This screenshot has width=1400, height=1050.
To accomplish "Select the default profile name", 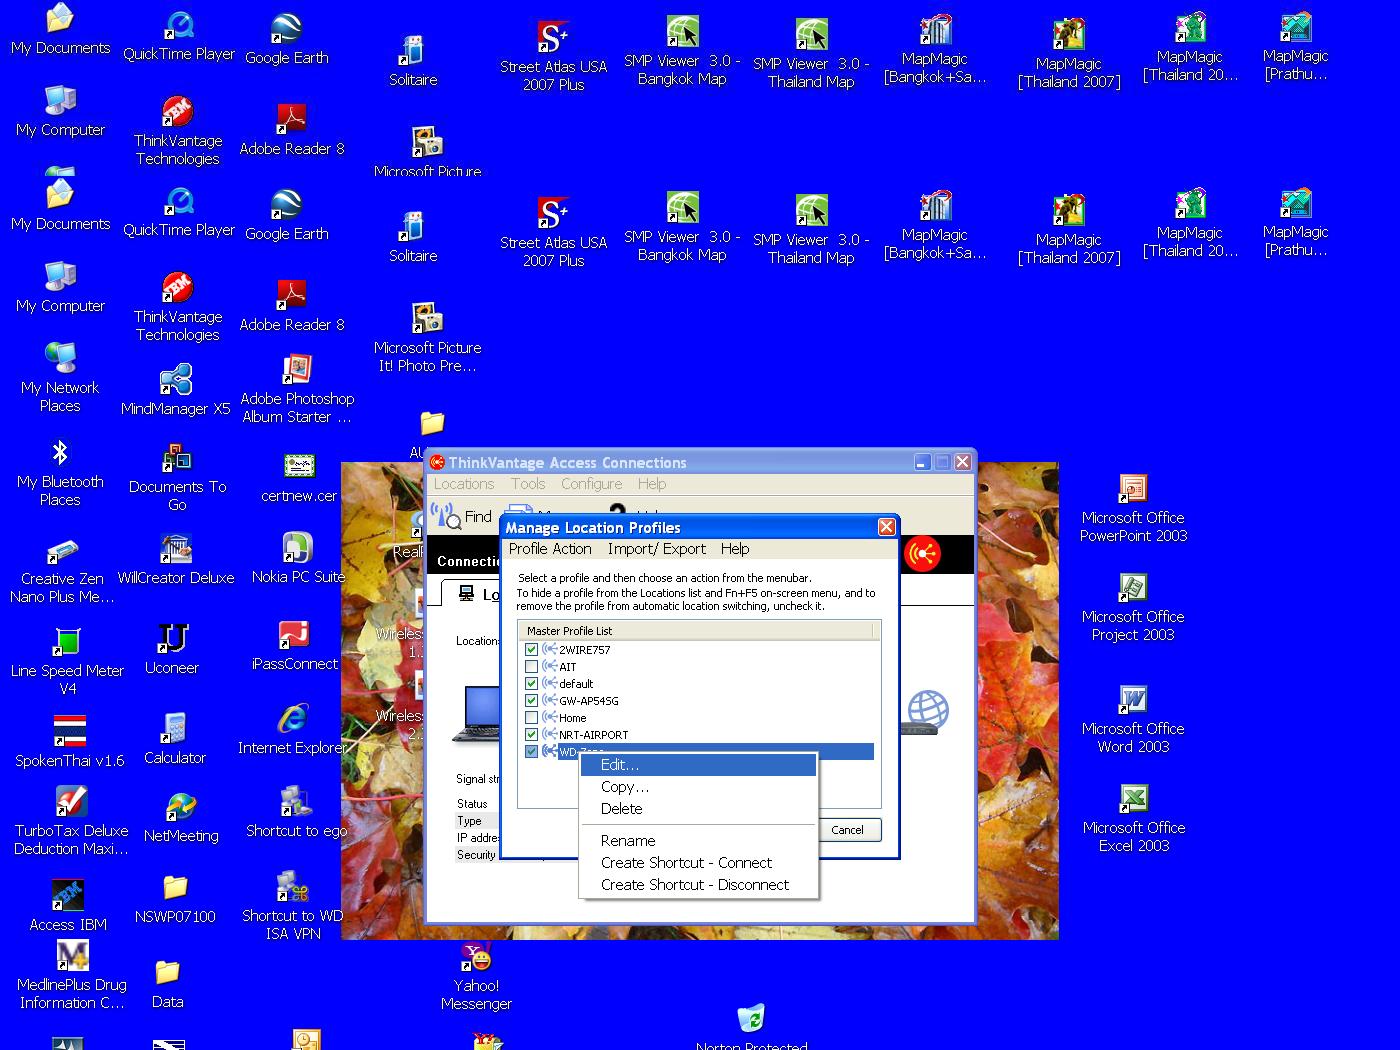I will click(576, 684).
